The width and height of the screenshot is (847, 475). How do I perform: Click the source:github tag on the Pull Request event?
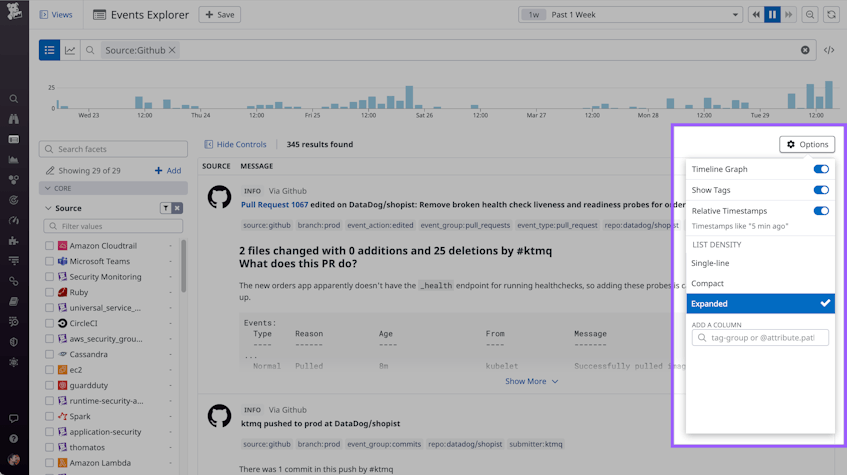(x=267, y=225)
